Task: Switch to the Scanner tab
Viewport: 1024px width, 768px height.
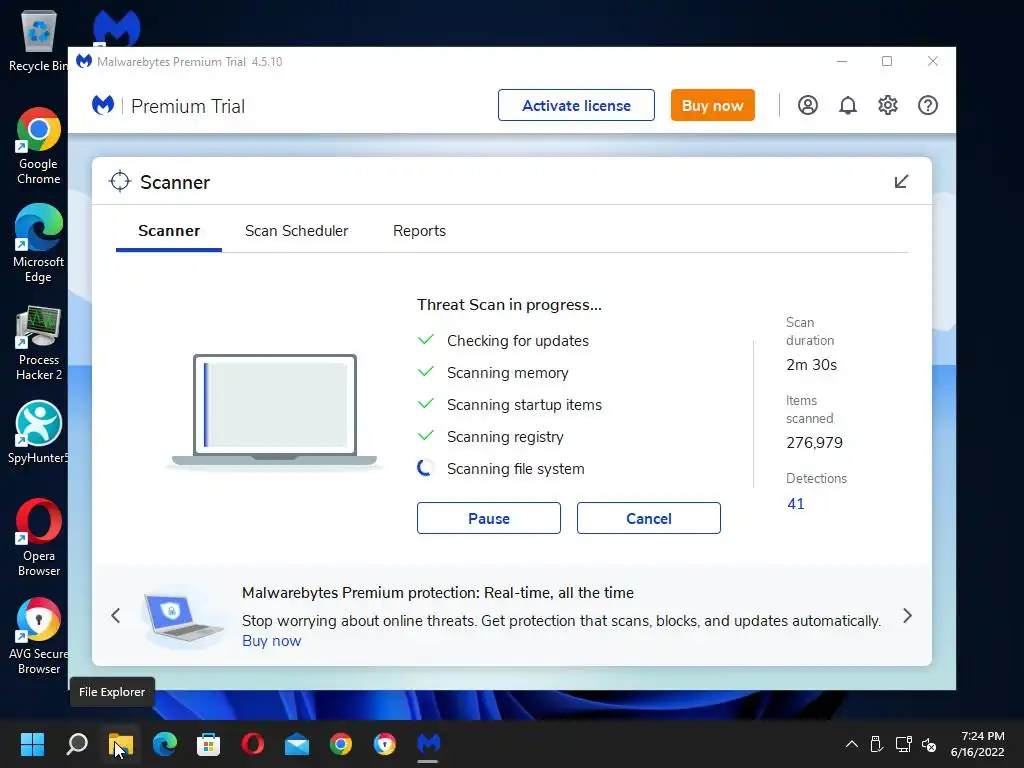Action: tap(169, 231)
